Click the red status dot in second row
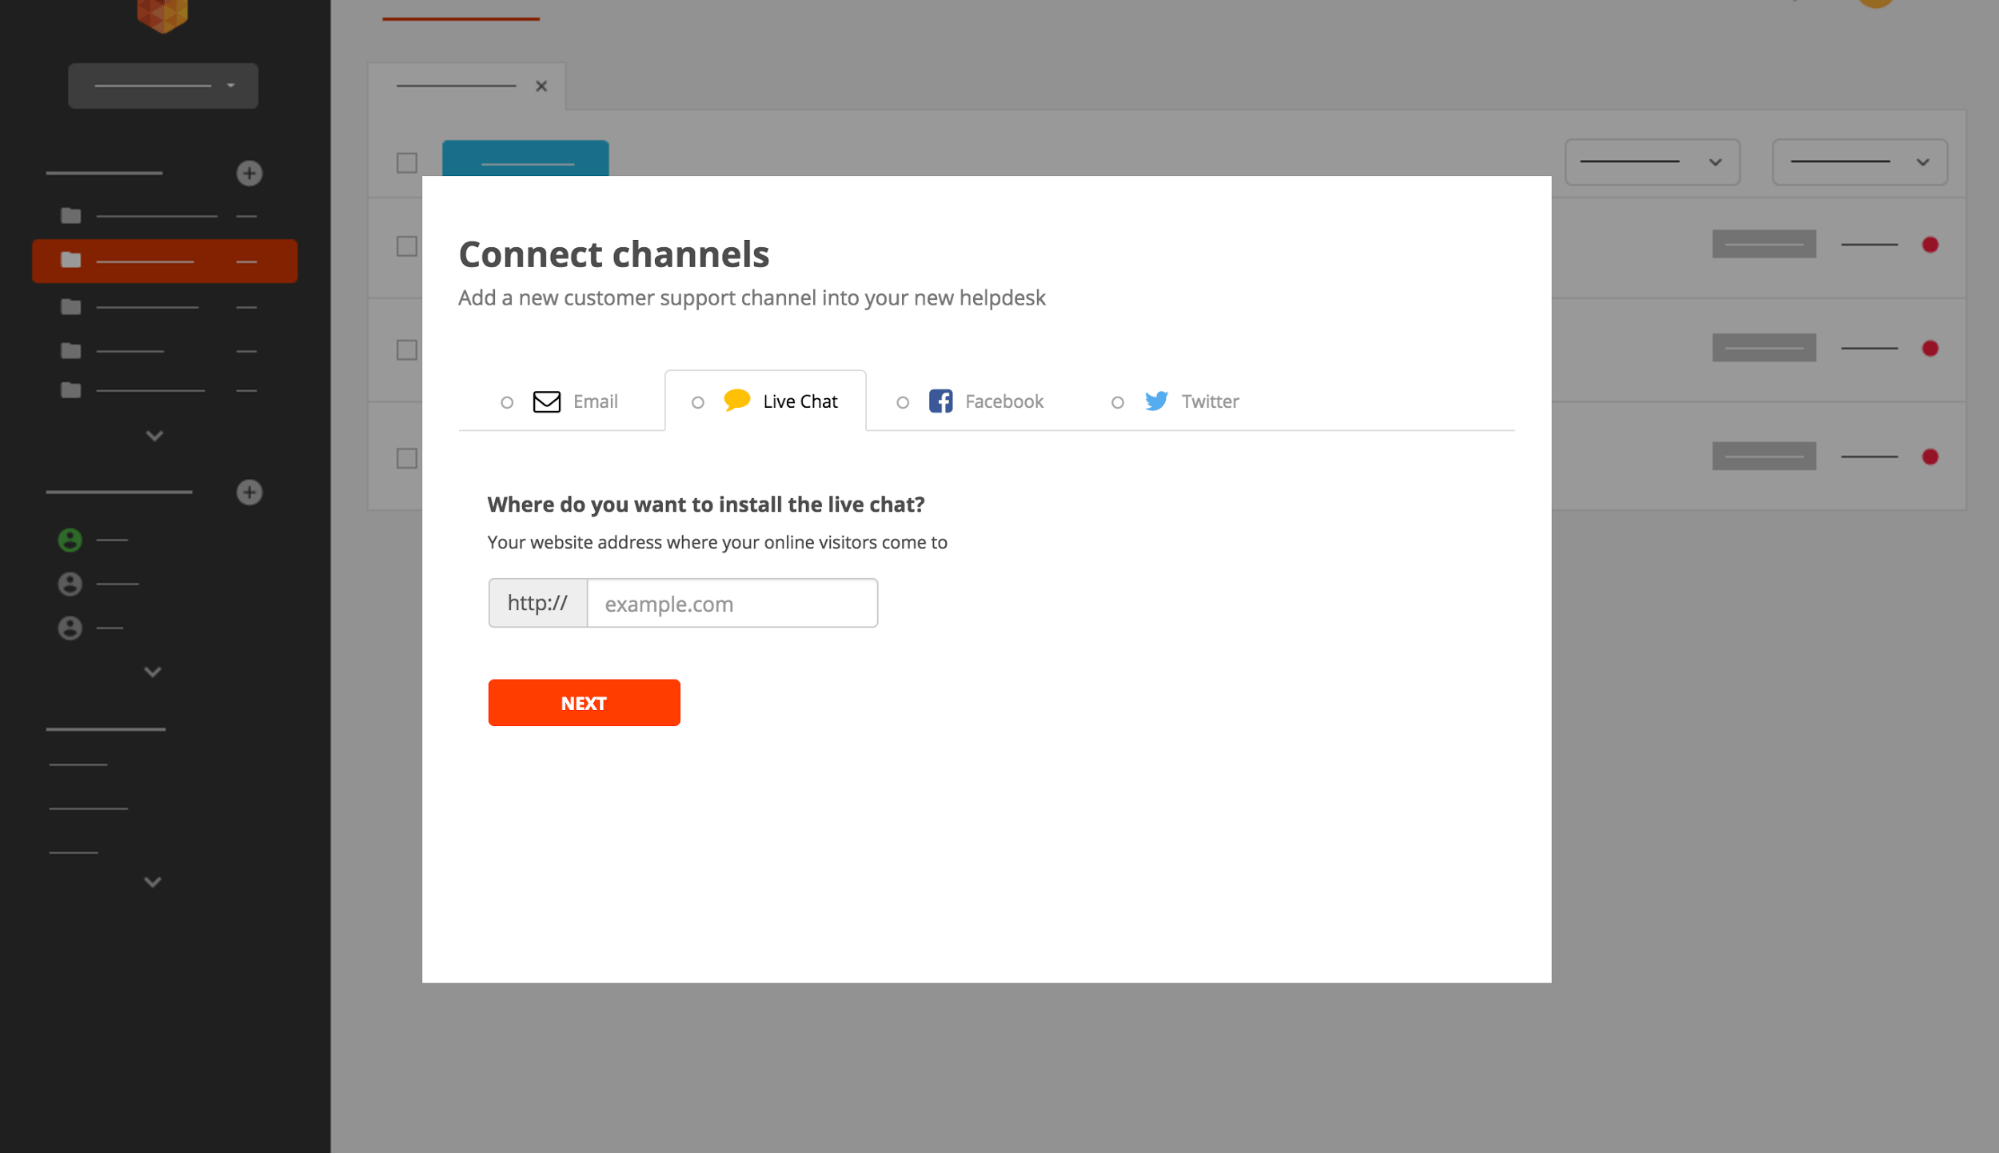Image resolution: width=1999 pixels, height=1154 pixels. coord(1930,349)
